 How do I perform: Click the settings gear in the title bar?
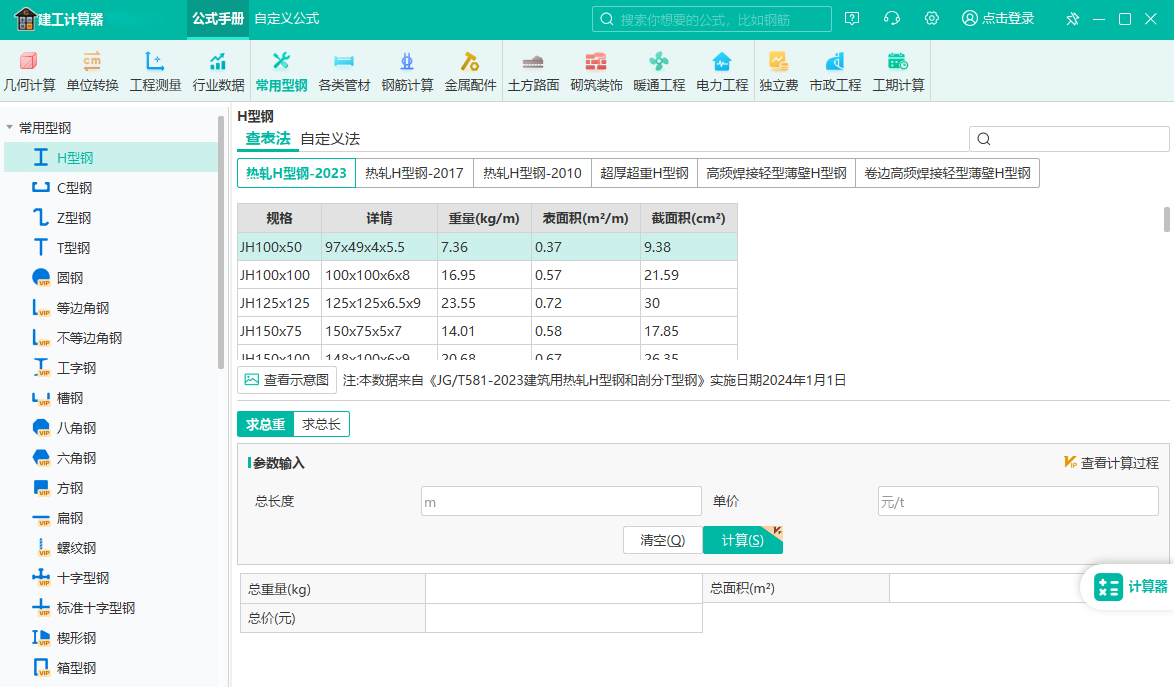[x=932, y=19]
